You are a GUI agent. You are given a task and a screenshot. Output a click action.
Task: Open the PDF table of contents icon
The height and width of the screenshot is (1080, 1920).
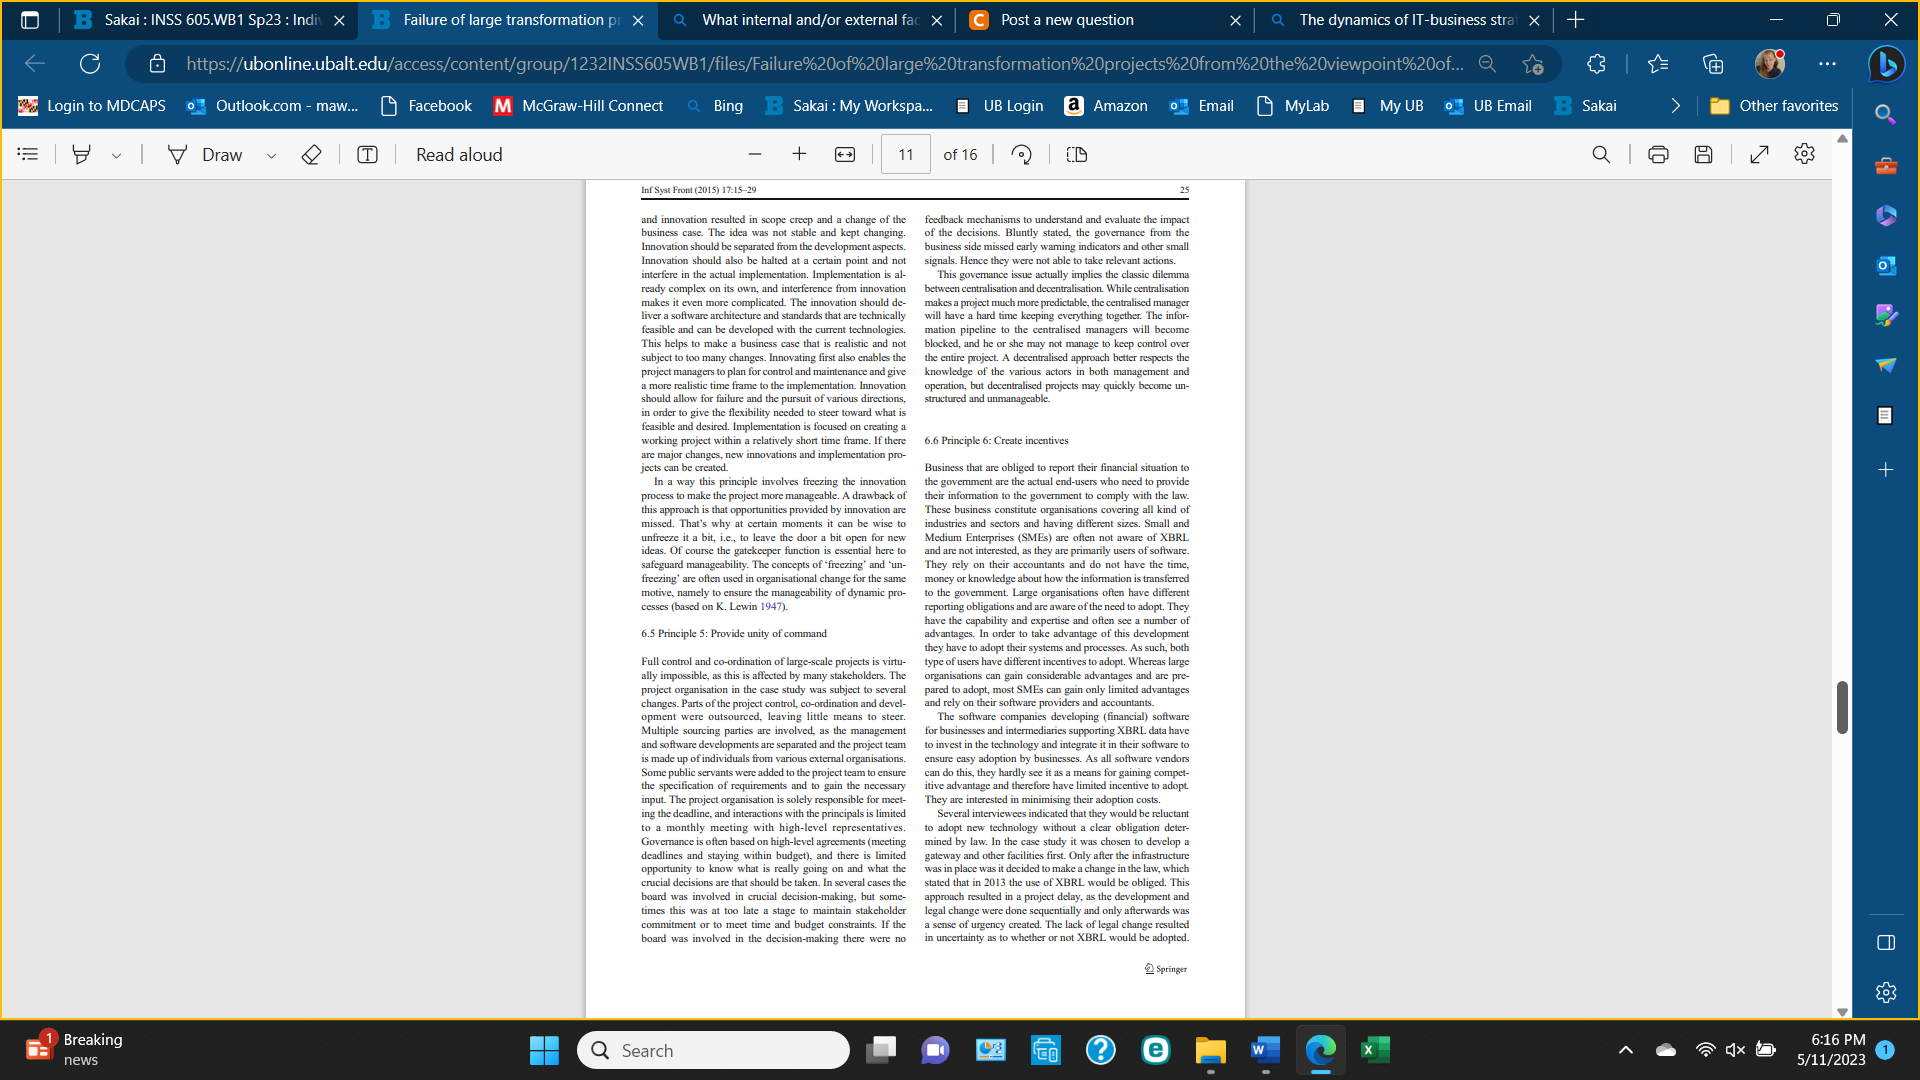[x=28, y=154]
